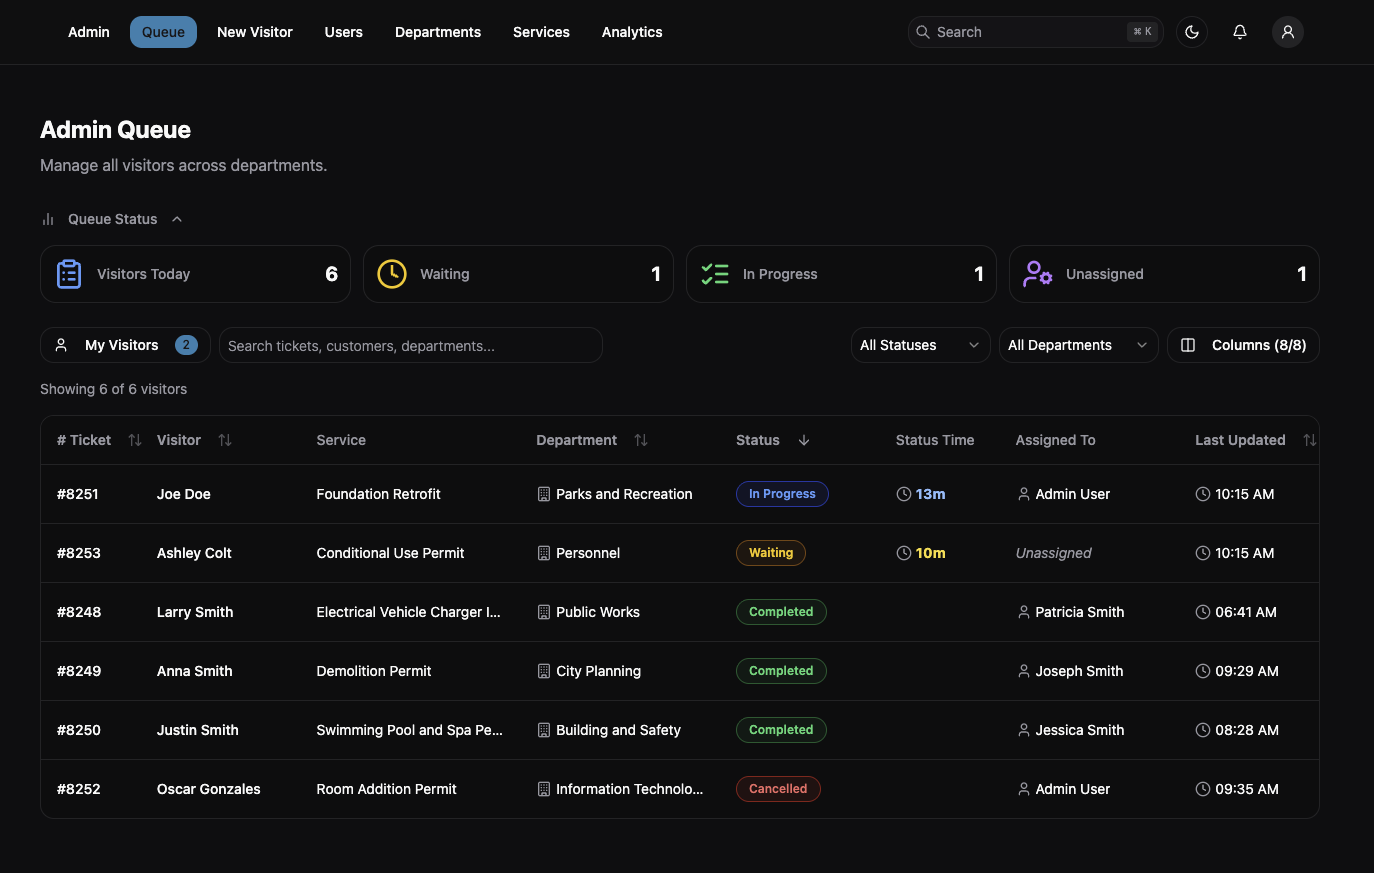This screenshot has height=873, width=1374.
Task: Switch to the Analytics tab
Action: 631,31
